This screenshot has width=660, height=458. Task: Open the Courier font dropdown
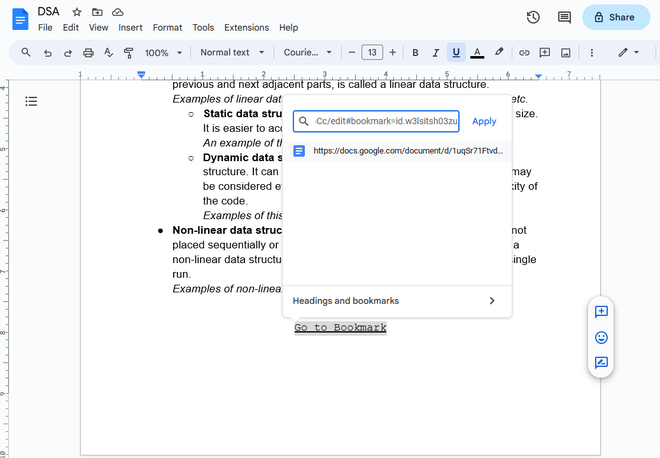coord(307,53)
